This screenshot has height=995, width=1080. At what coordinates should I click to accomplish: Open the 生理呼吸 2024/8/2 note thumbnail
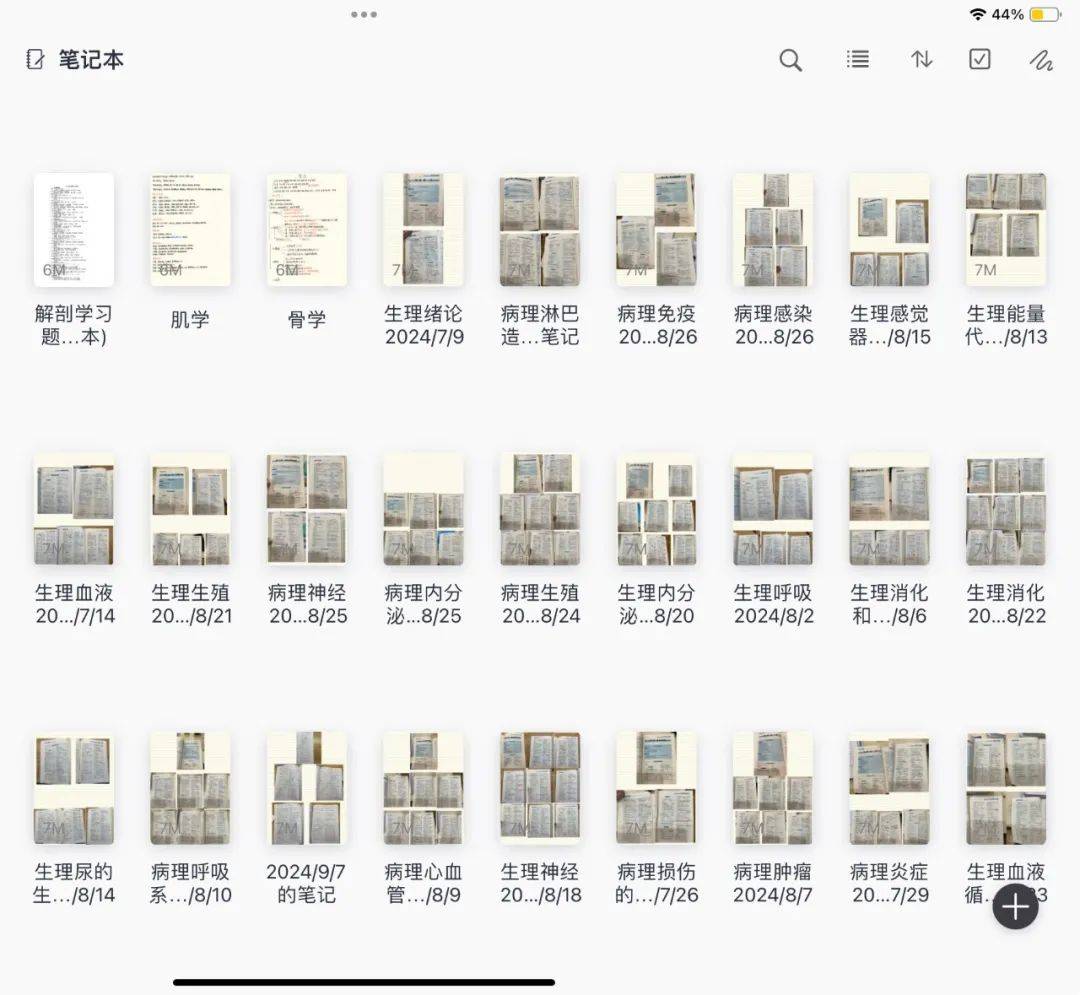tap(773, 509)
